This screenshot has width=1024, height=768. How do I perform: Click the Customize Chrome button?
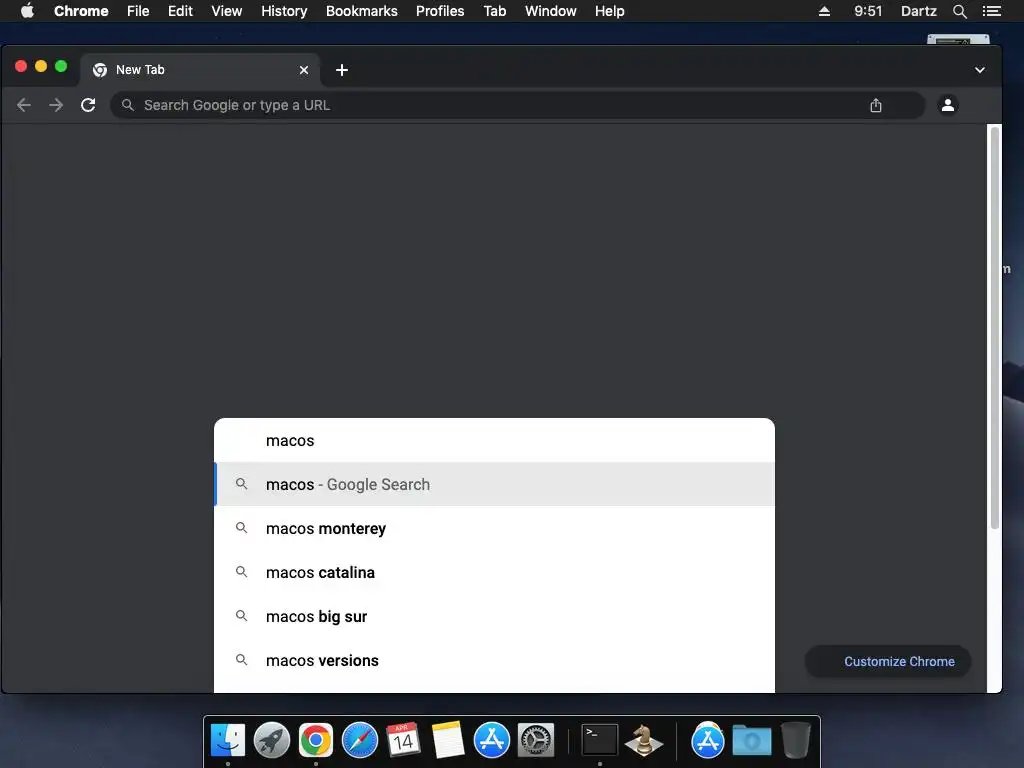tap(888, 662)
